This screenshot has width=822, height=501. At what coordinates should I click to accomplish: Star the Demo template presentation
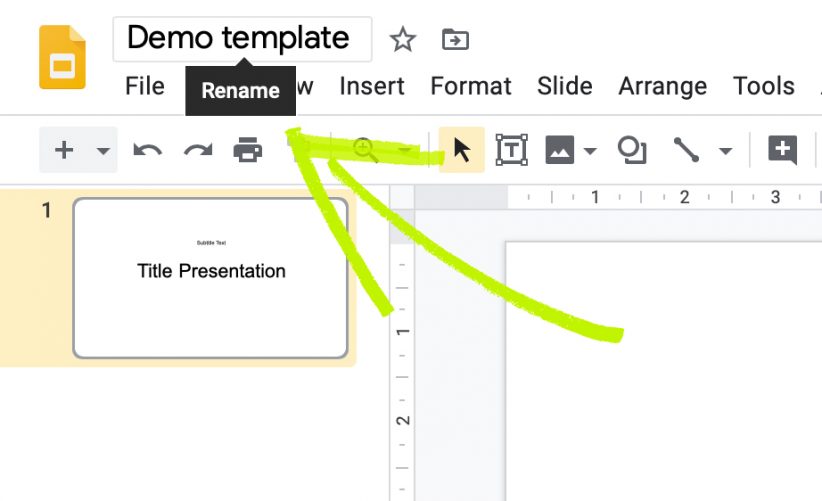pos(403,40)
